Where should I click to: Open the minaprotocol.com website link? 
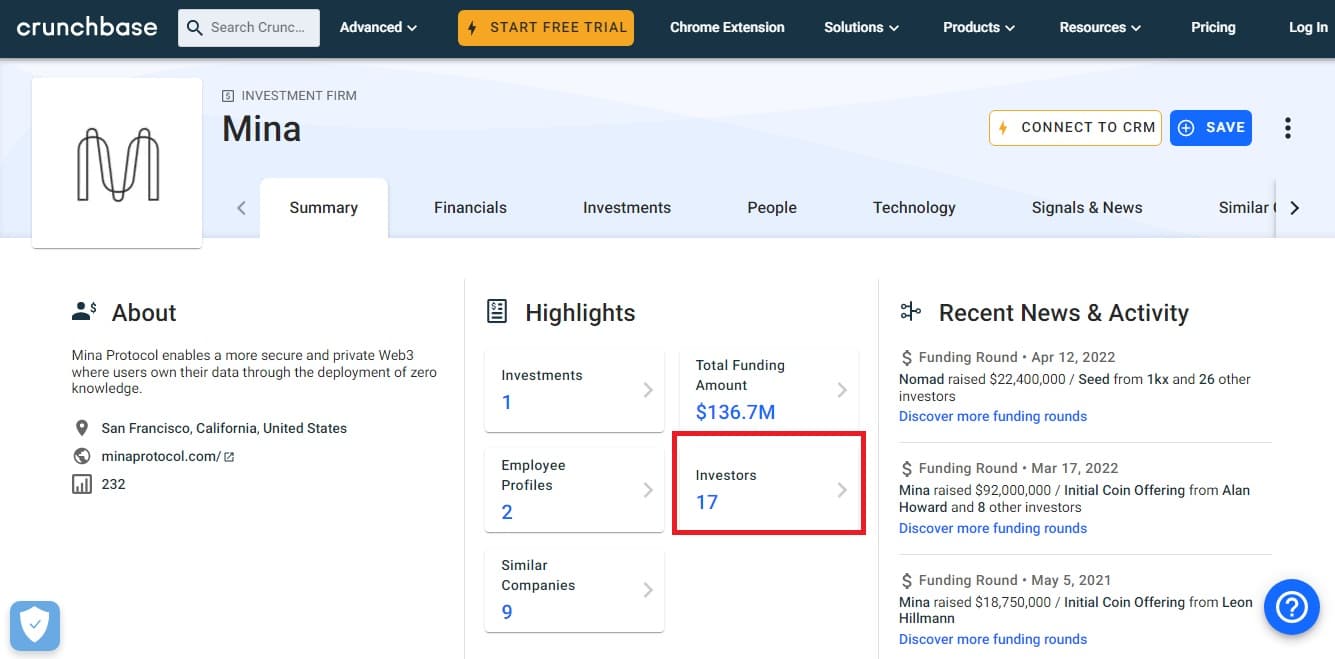(161, 456)
